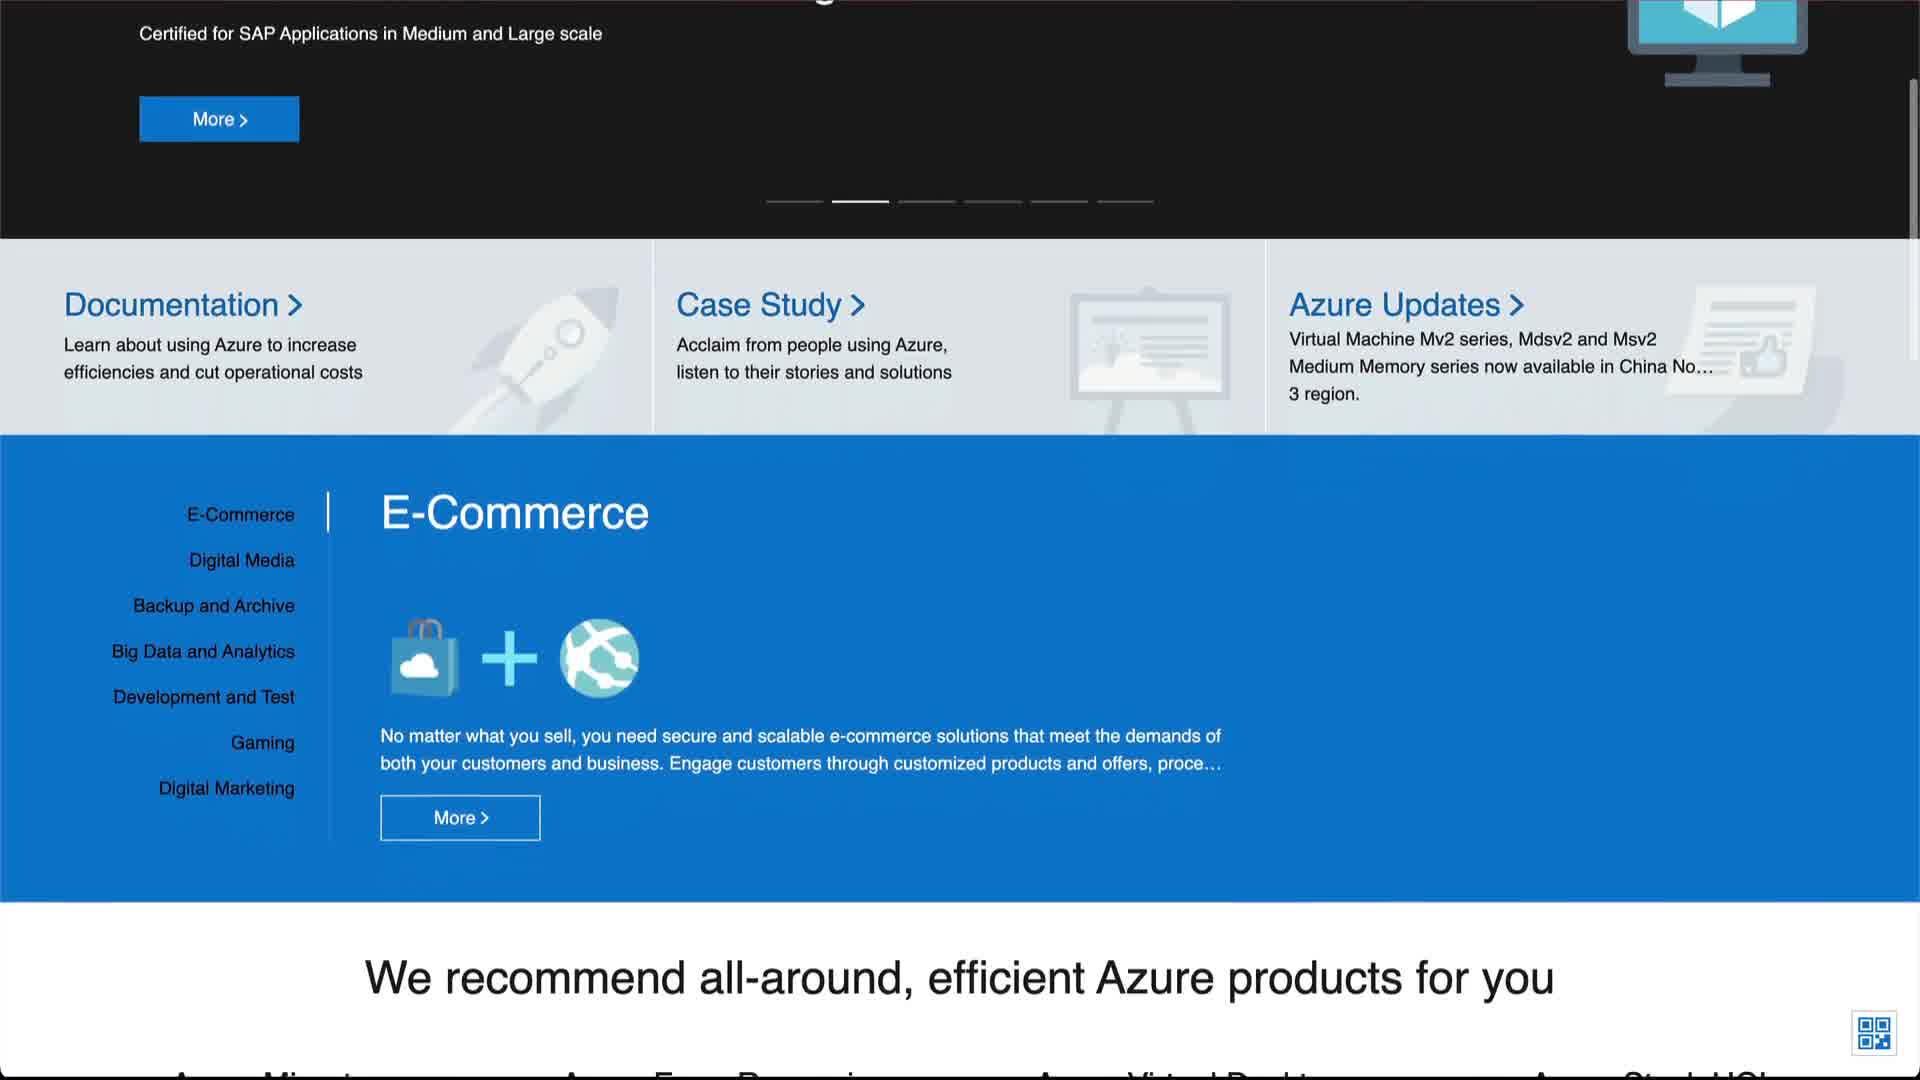Viewport: 1920px width, 1080px height.
Task: Switch to the Digital Media tab
Action: point(241,561)
